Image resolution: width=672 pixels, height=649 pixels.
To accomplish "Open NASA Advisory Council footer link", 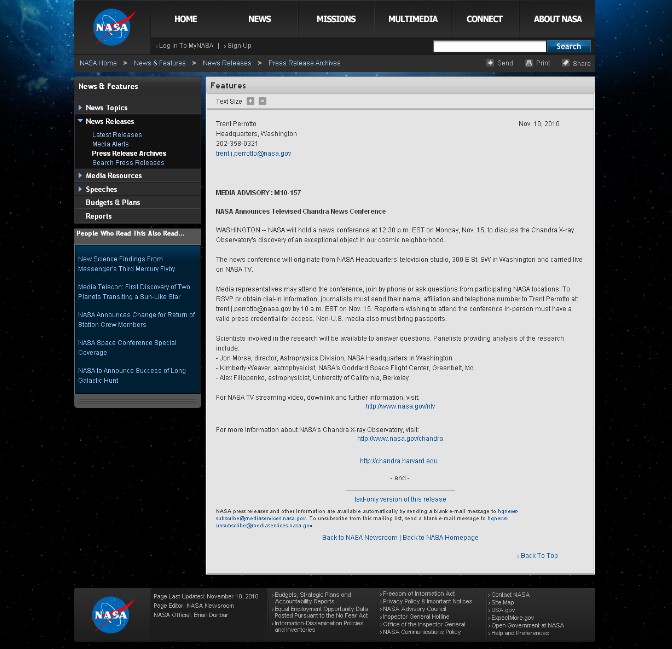I will [x=413, y=609].
